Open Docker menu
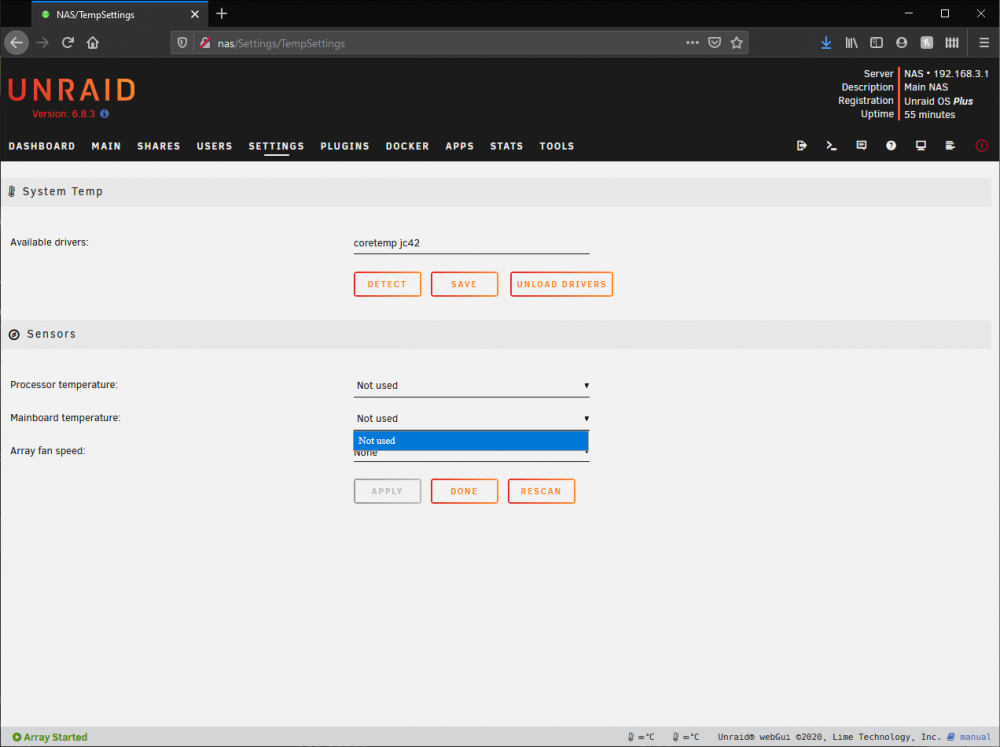 point(407,146)
